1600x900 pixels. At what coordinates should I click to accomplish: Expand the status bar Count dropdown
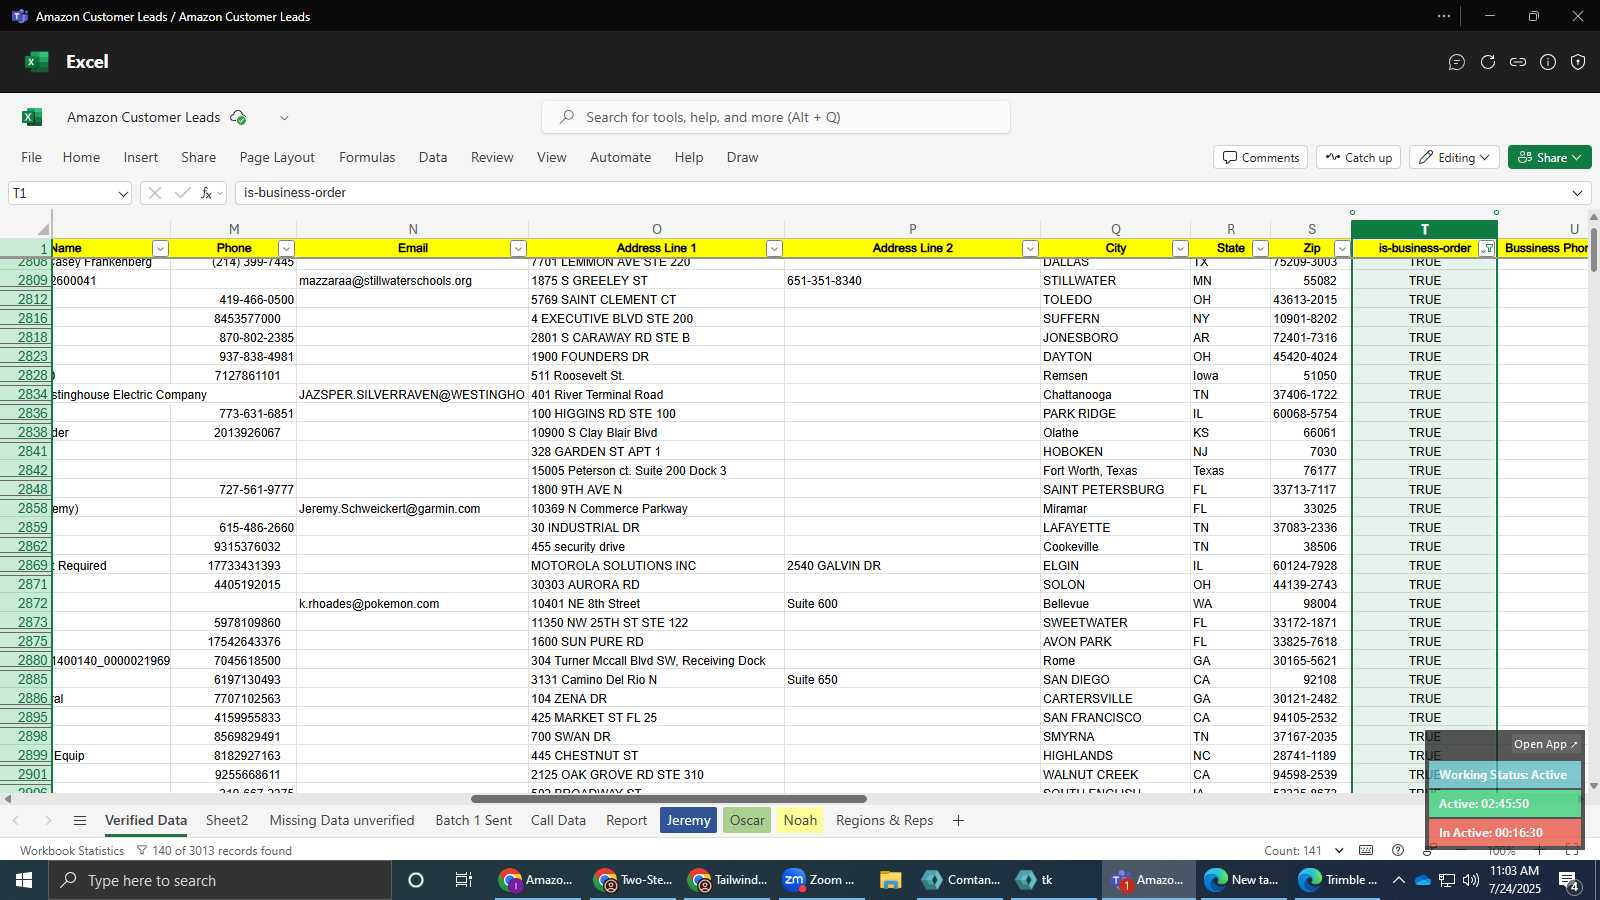(1339, 850)
